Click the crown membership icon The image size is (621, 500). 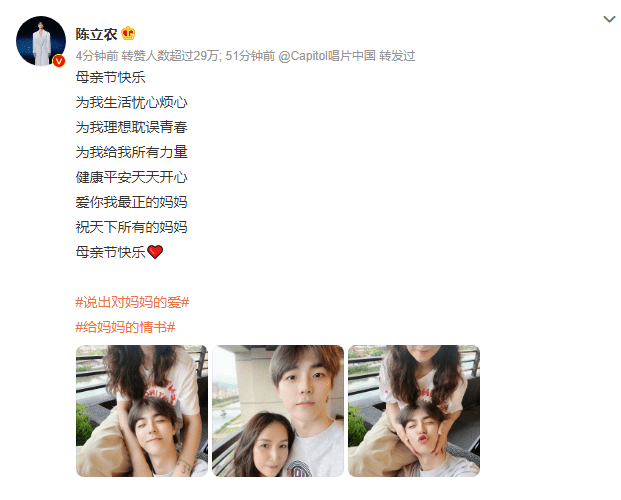[x=128, y=34]
